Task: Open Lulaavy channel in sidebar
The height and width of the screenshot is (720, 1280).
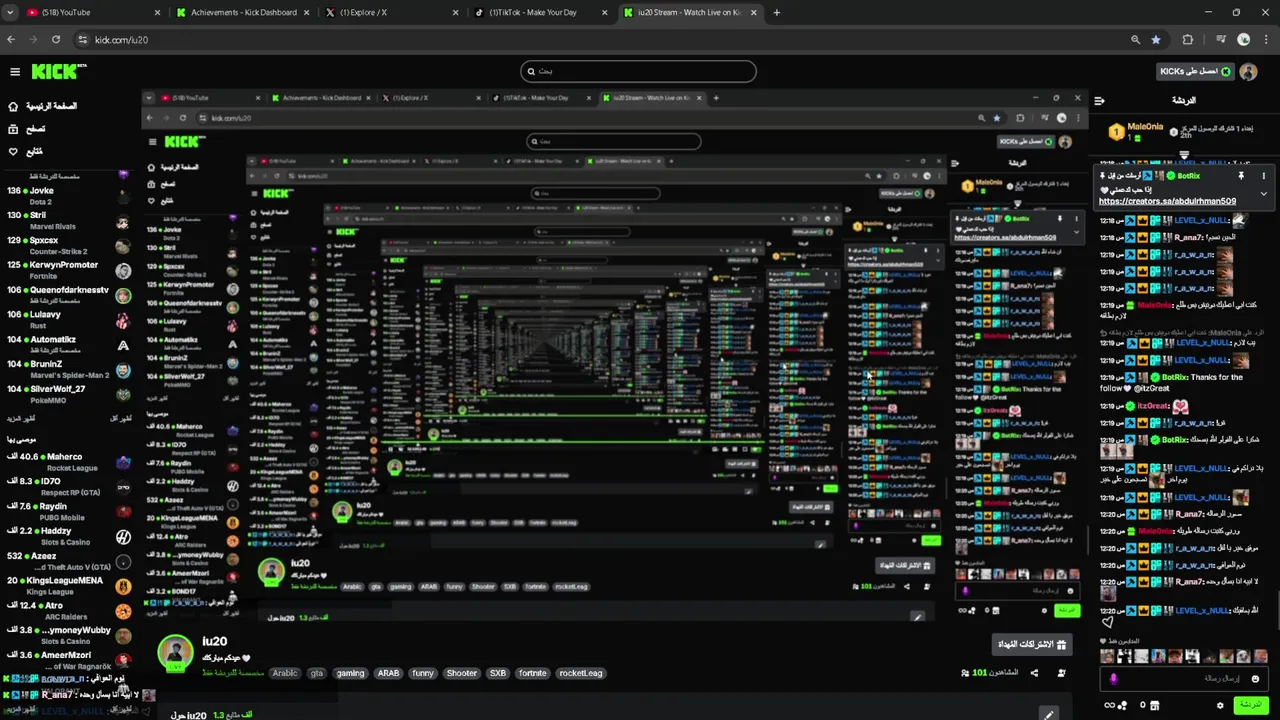Action: (x=70, y=319)
